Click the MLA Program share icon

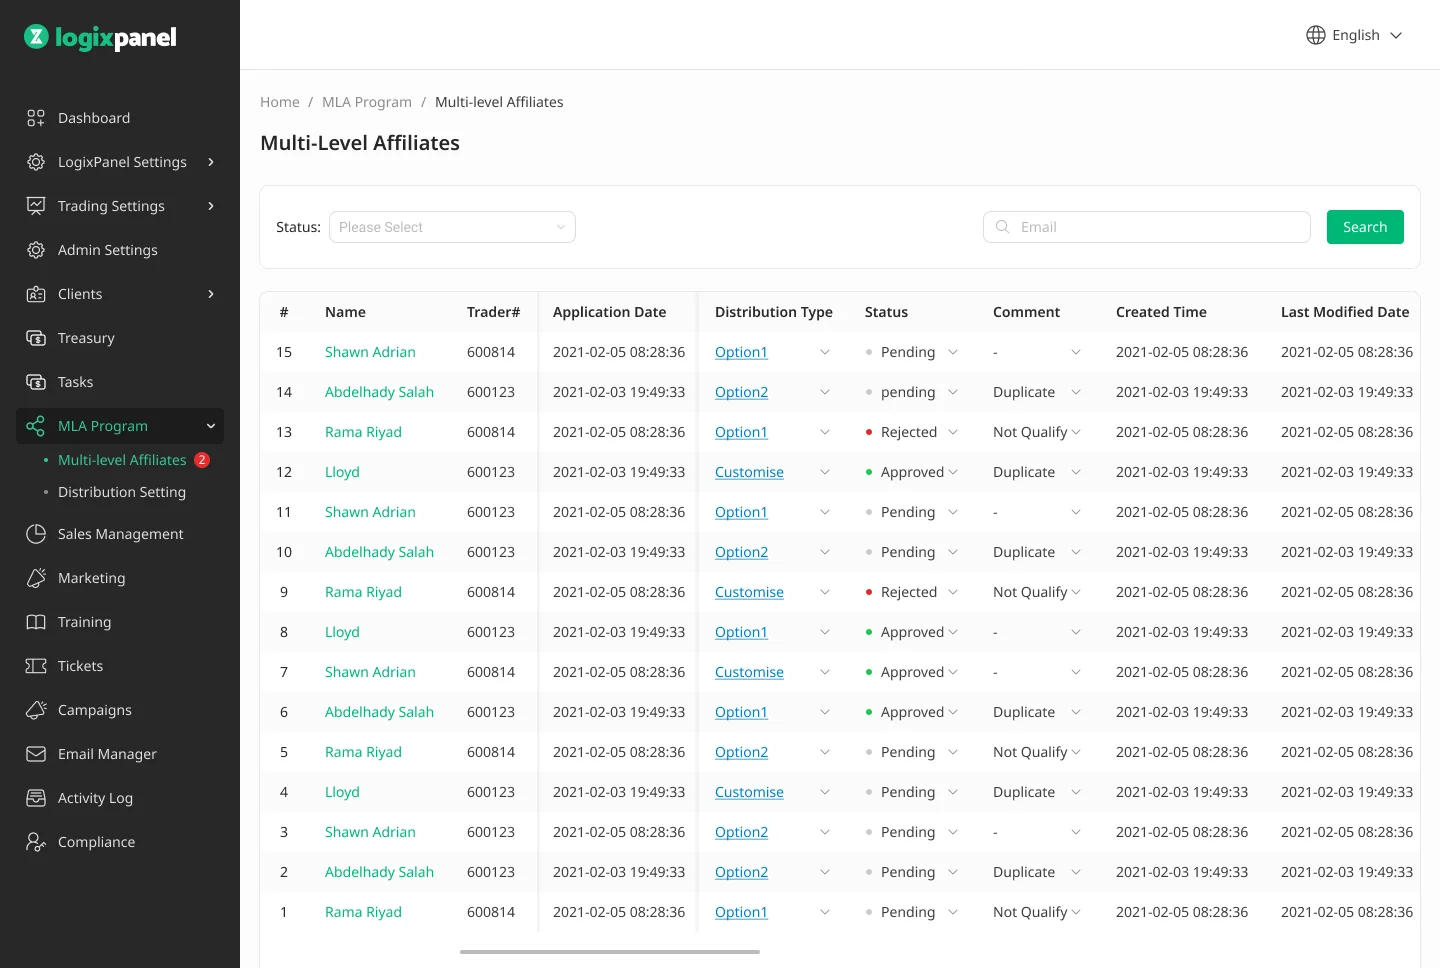click(36, 426)
